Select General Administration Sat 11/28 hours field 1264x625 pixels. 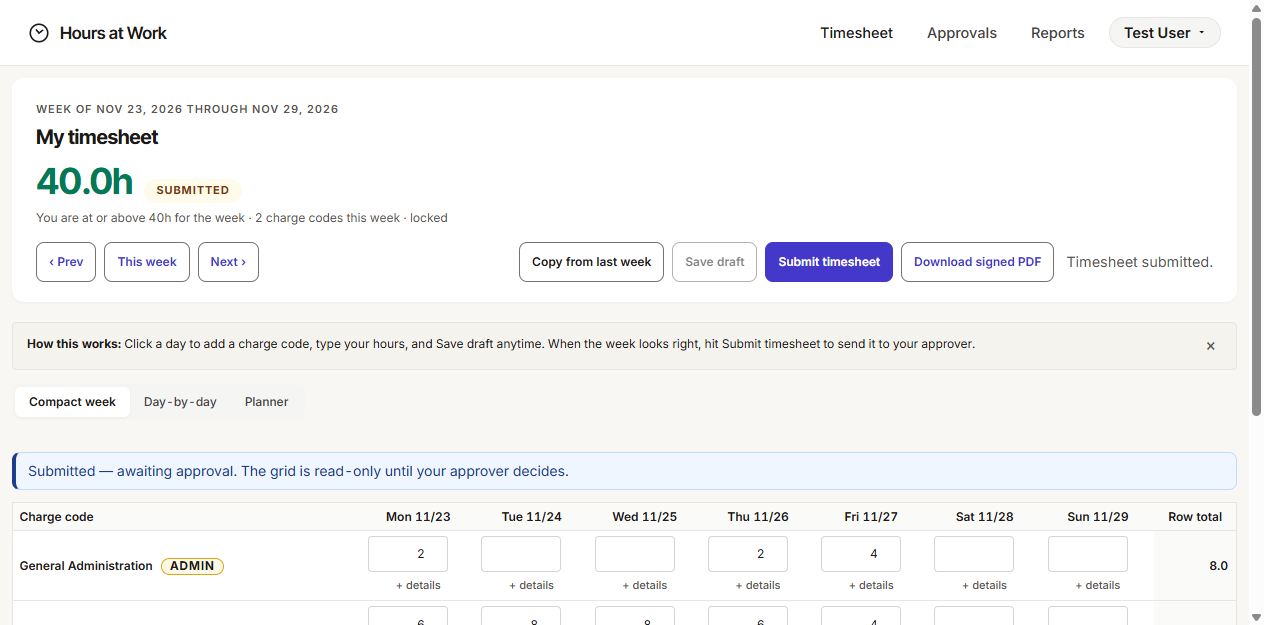[x=974, y=554]
